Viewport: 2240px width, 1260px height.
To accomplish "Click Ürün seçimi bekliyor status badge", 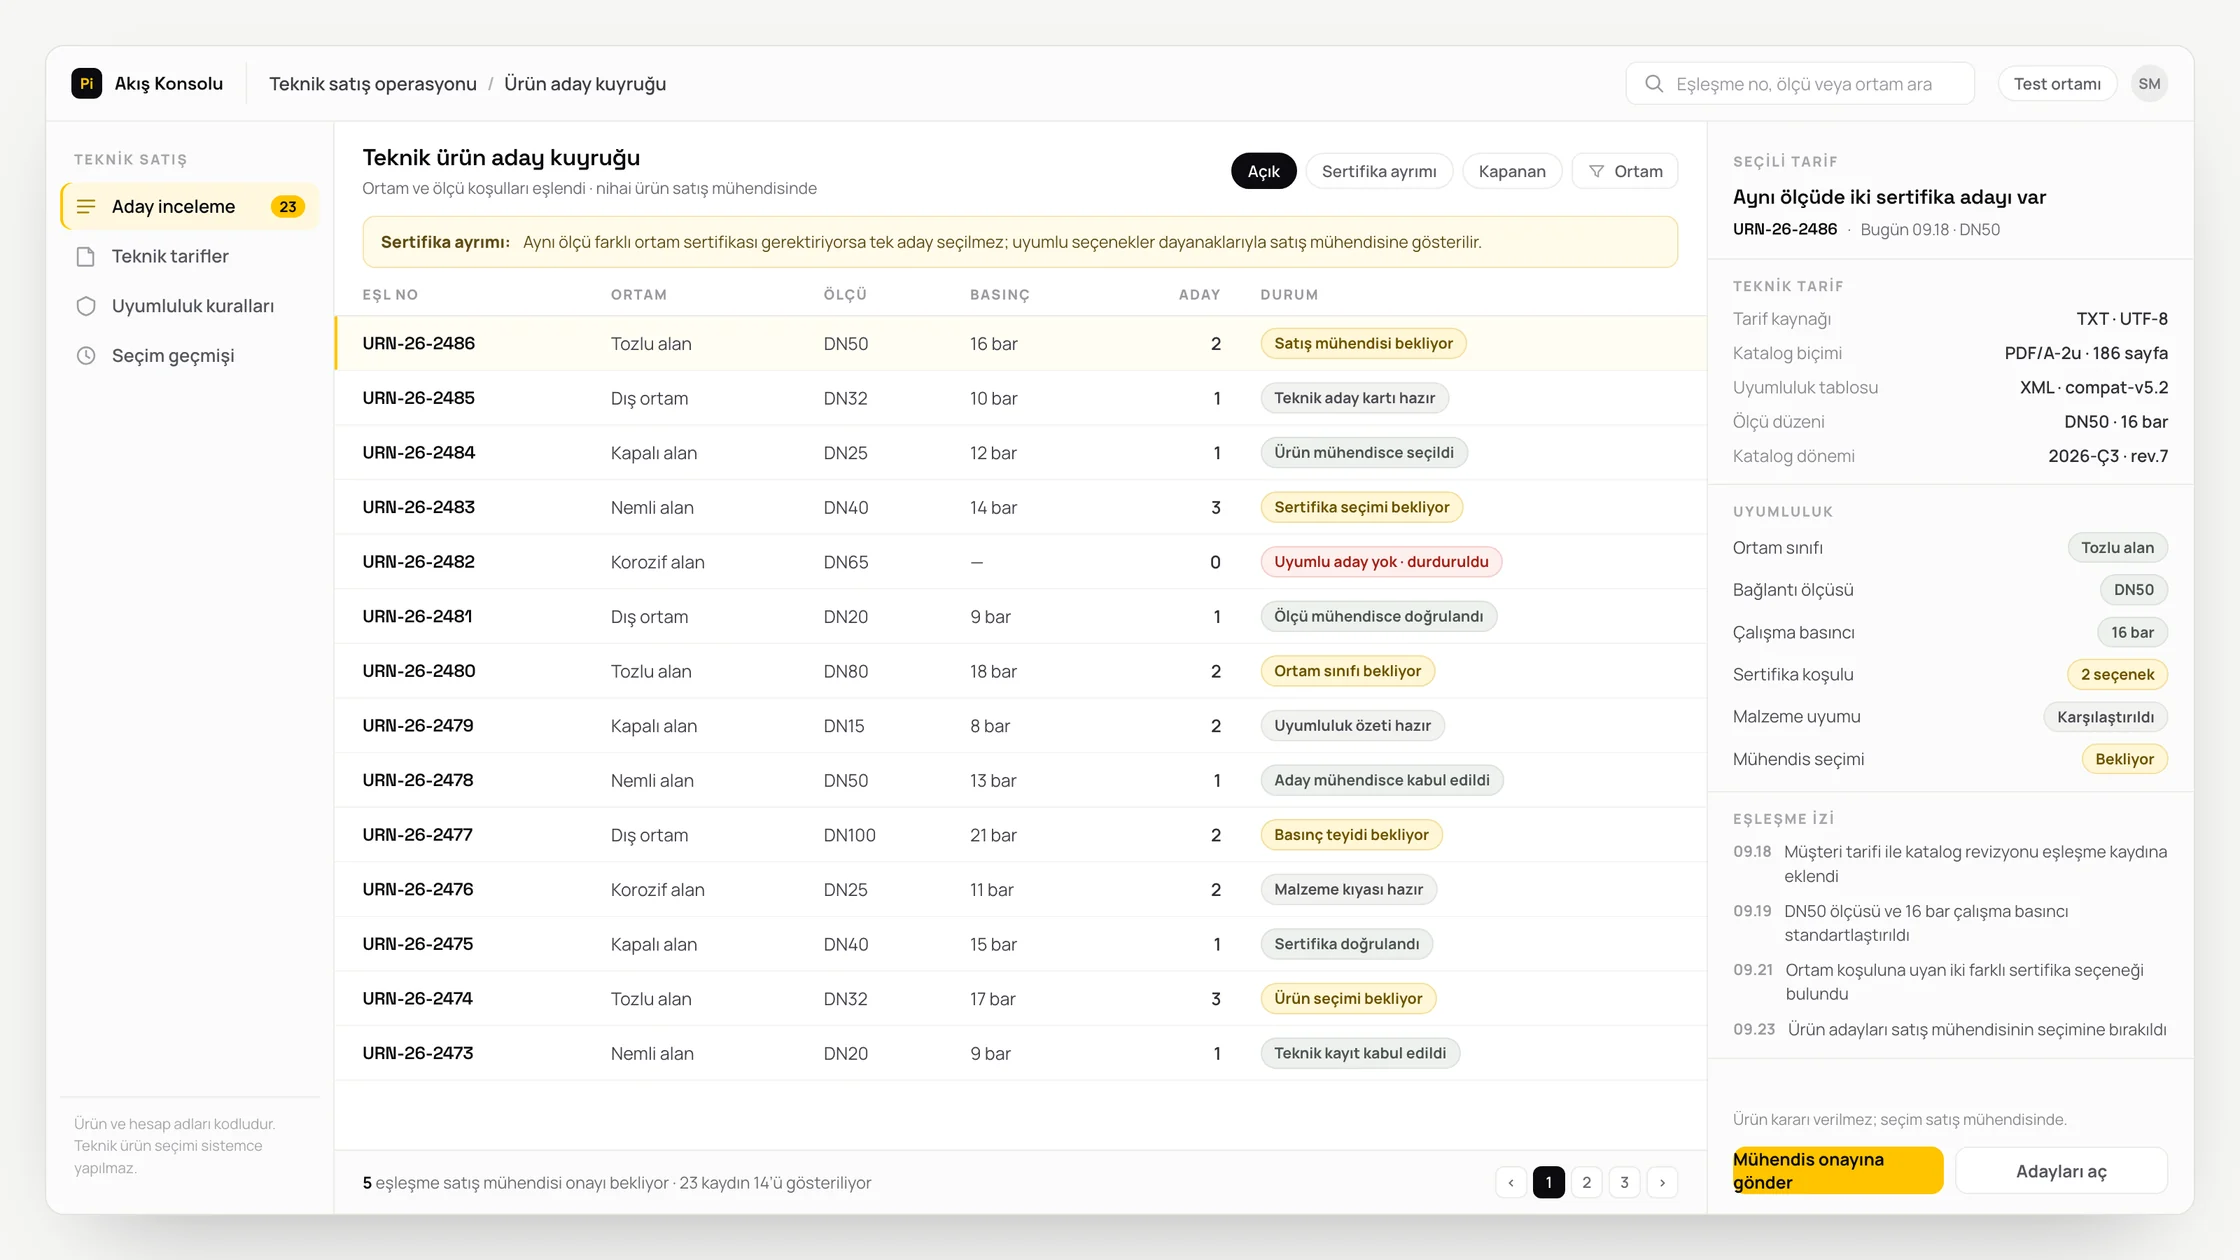I will pyautogui.click(x=1348, y=998).
